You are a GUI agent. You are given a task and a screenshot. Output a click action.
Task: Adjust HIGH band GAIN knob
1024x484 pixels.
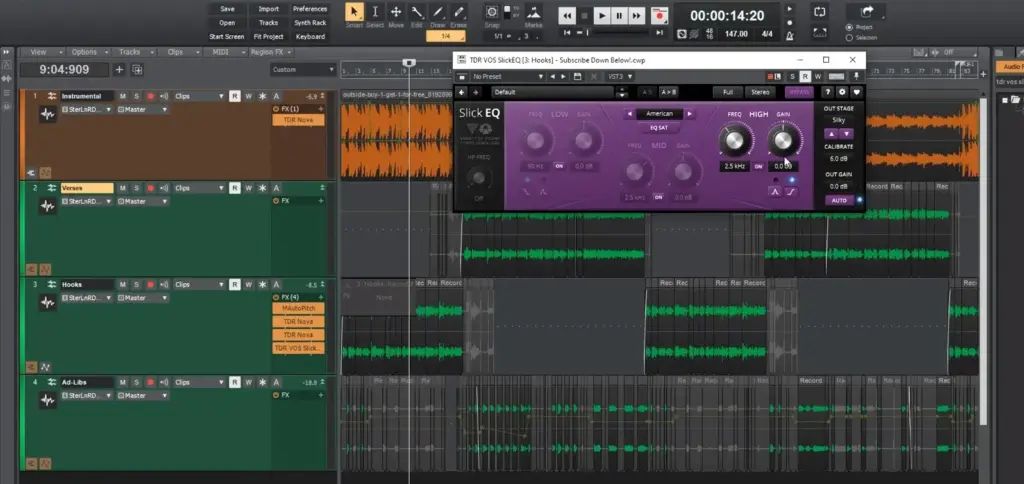pos(782,139)
